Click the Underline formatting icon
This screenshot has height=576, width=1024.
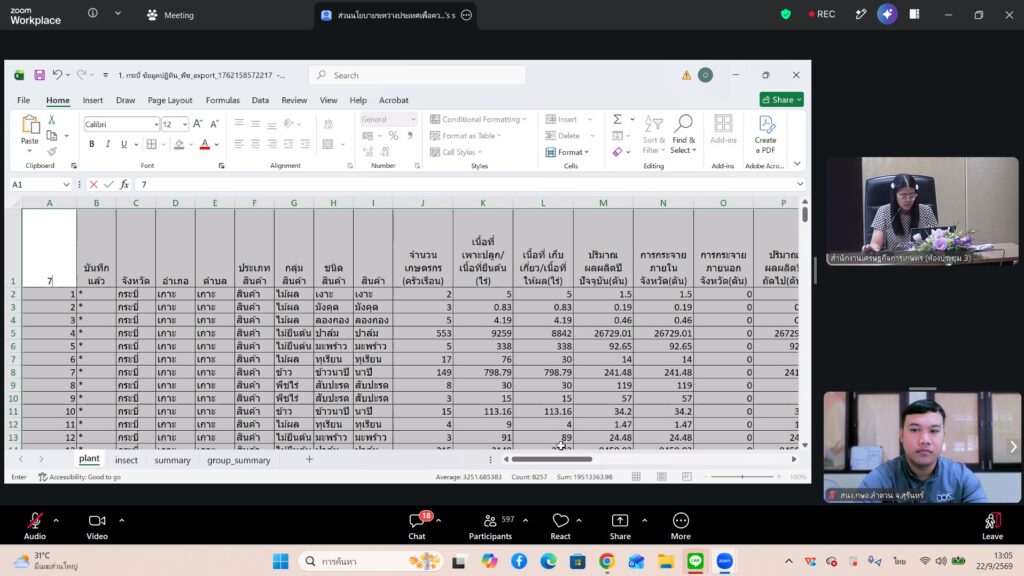(123, 144)
